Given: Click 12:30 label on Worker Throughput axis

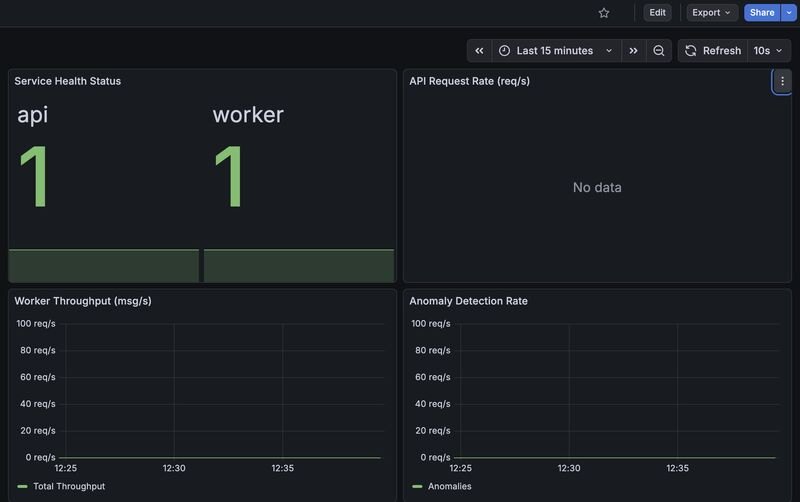Looking at the screenshot, I should point(174,468).
